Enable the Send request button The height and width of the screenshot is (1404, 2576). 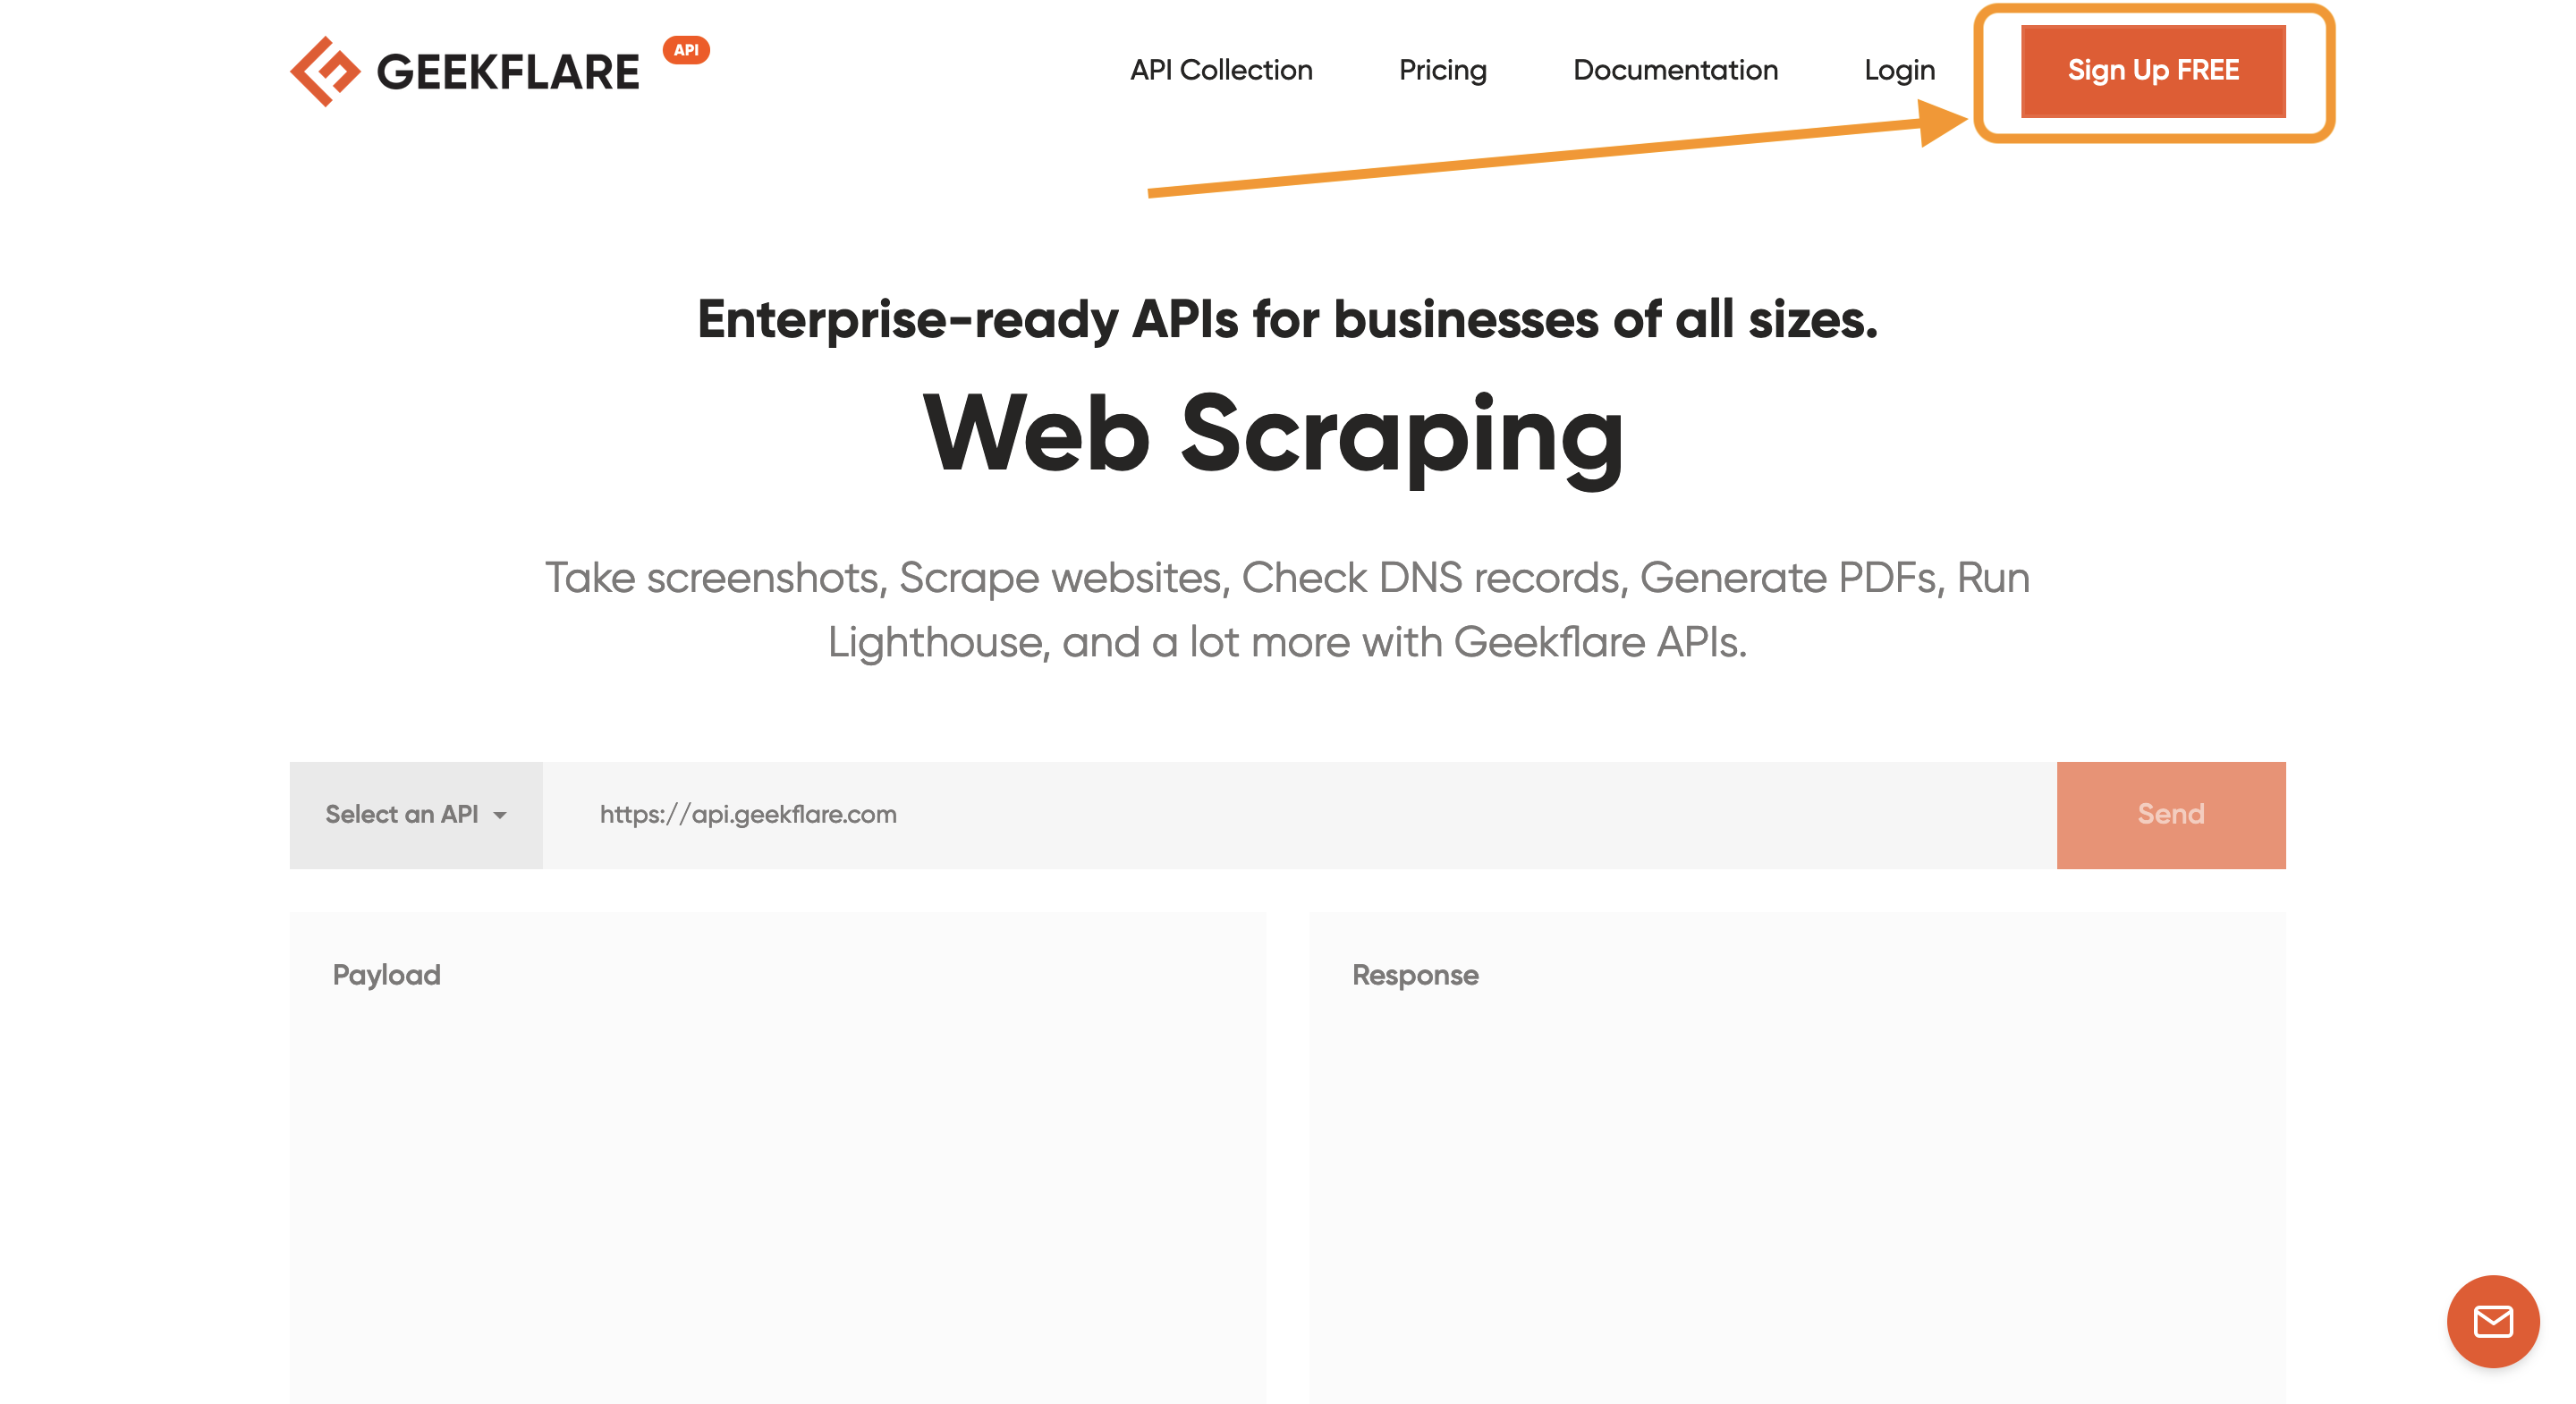[x=2166, y=813]
